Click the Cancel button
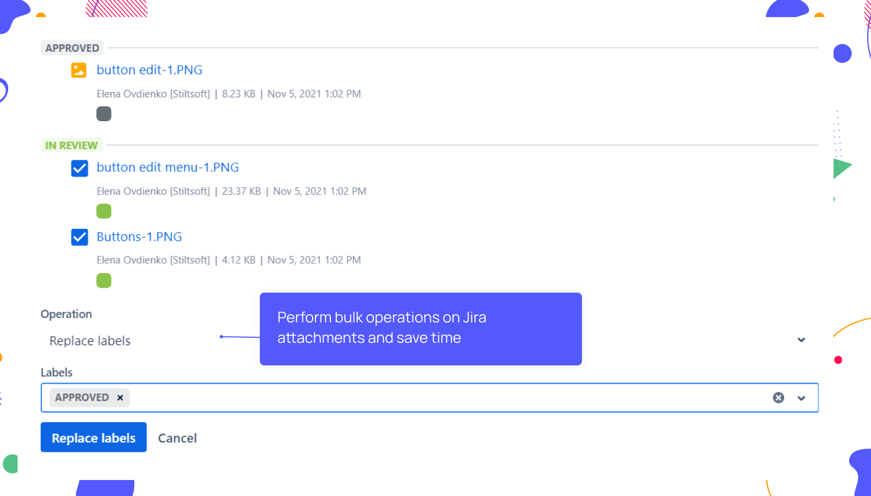The height and width of the screenshot is (496, 871). (177, 438)
